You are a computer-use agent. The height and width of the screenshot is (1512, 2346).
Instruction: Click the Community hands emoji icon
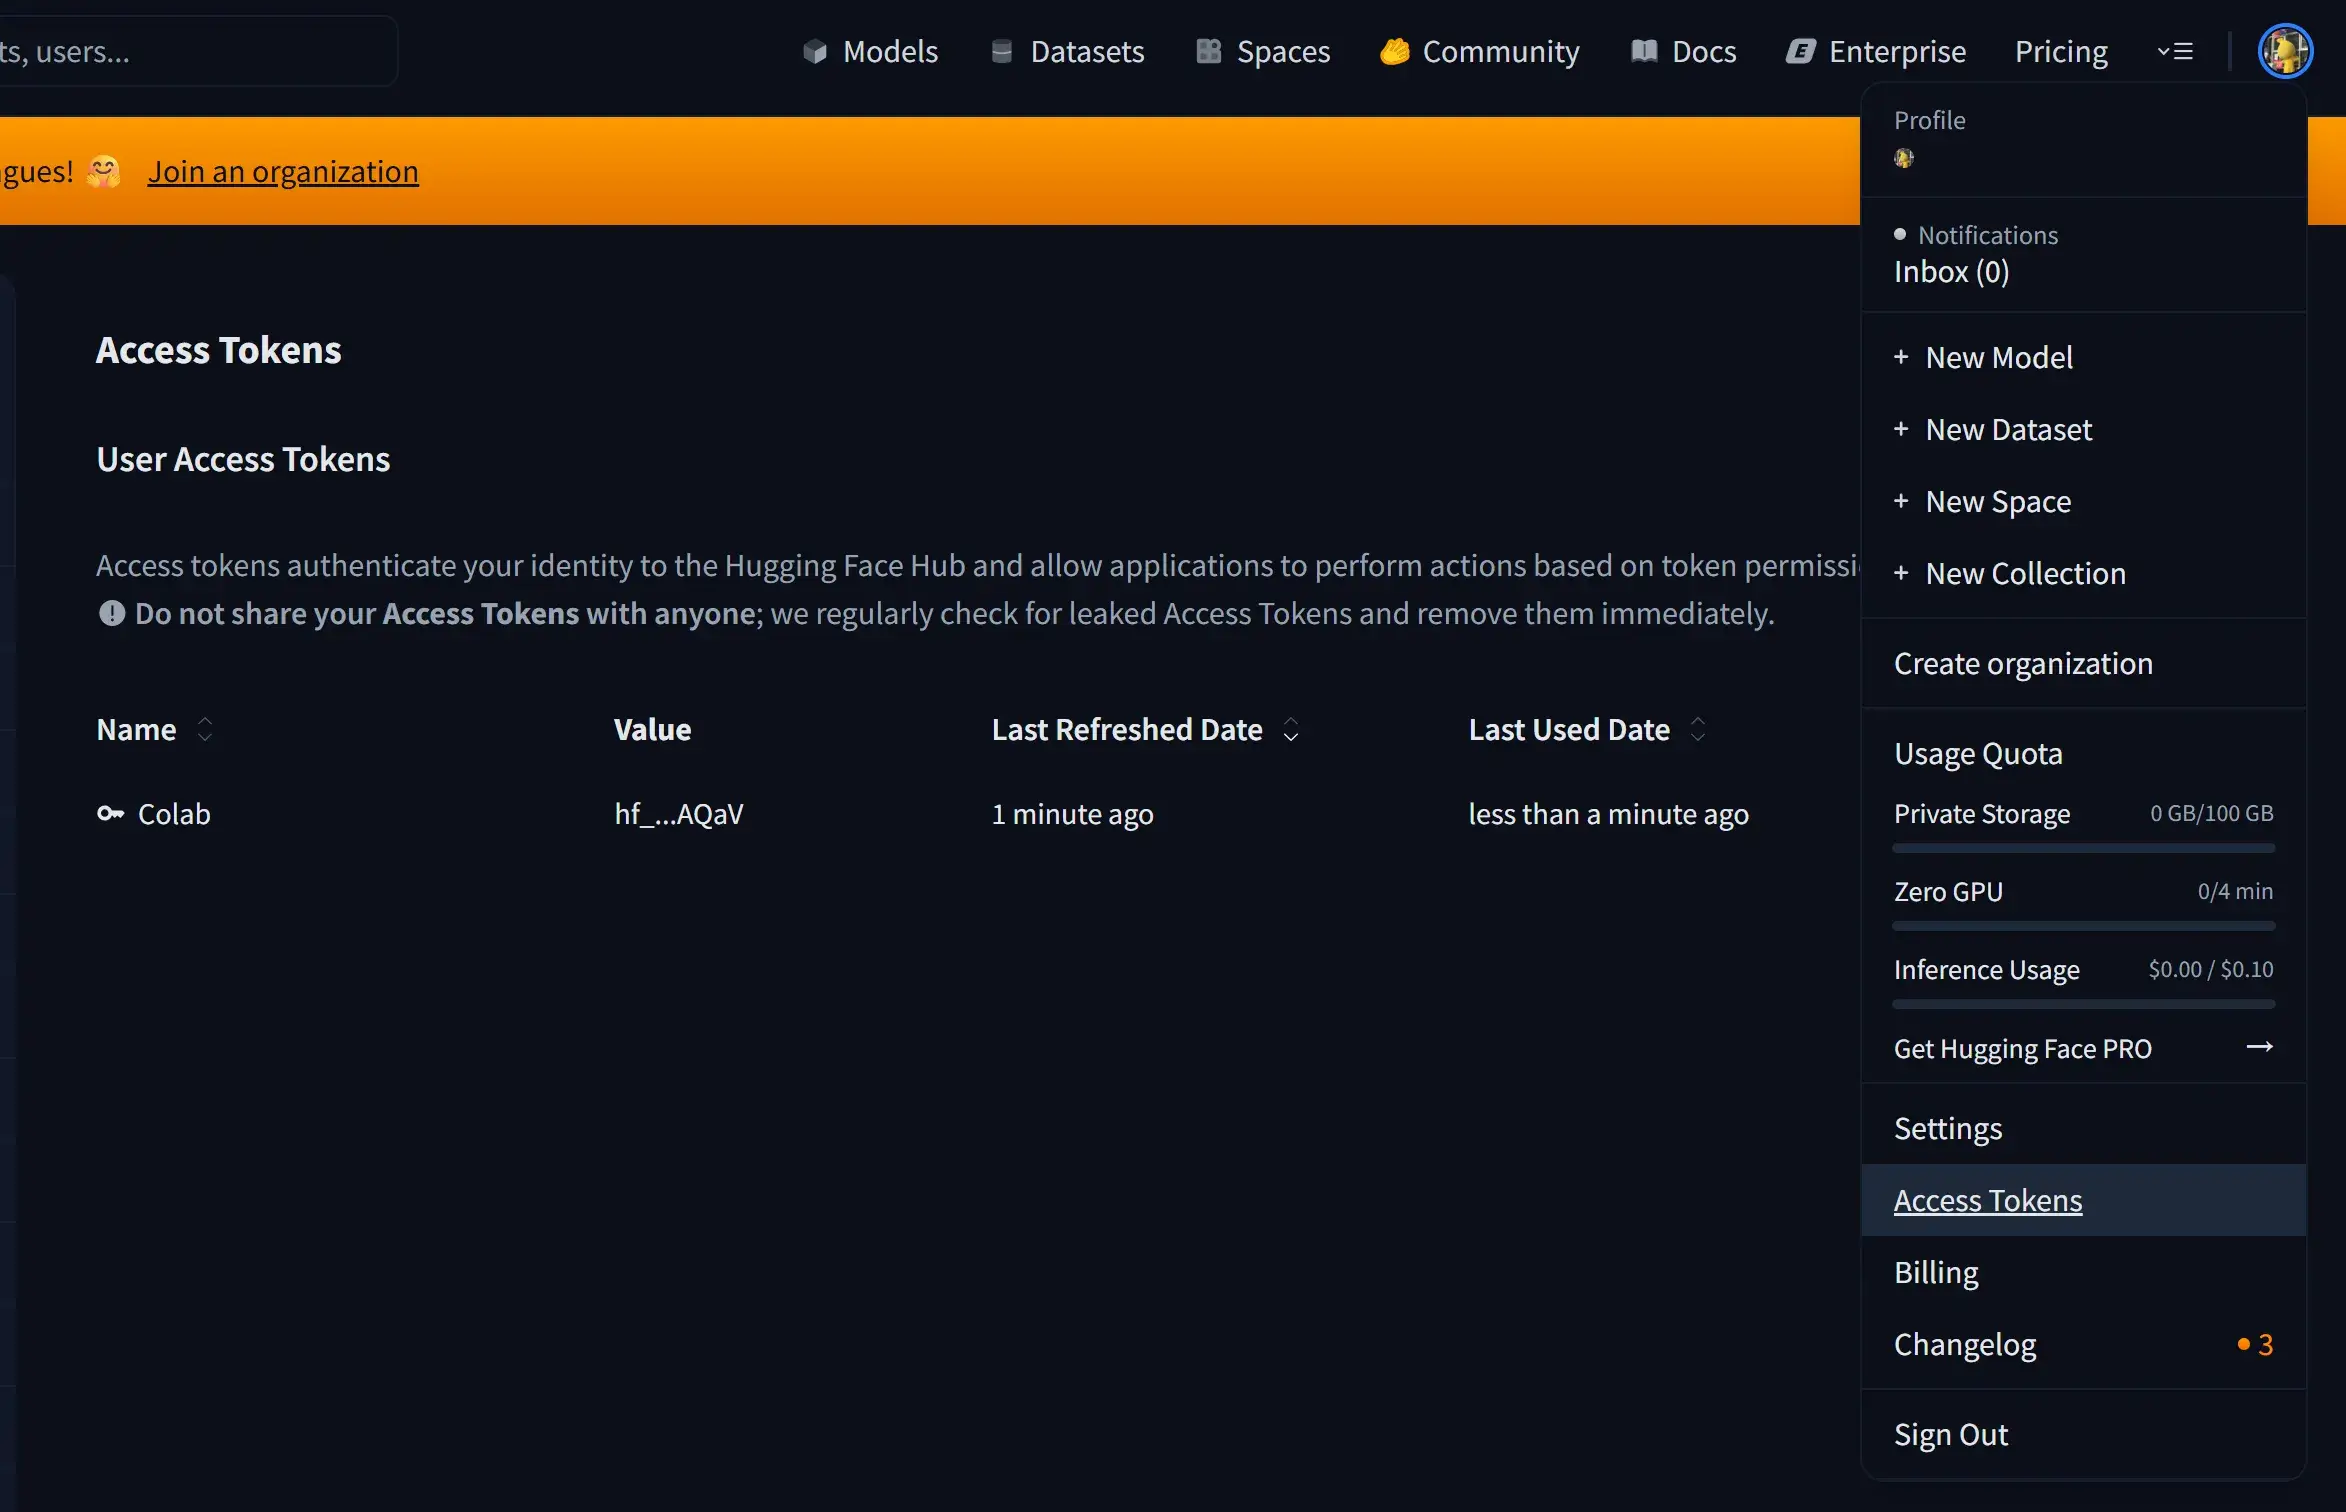click(1394, 51)
